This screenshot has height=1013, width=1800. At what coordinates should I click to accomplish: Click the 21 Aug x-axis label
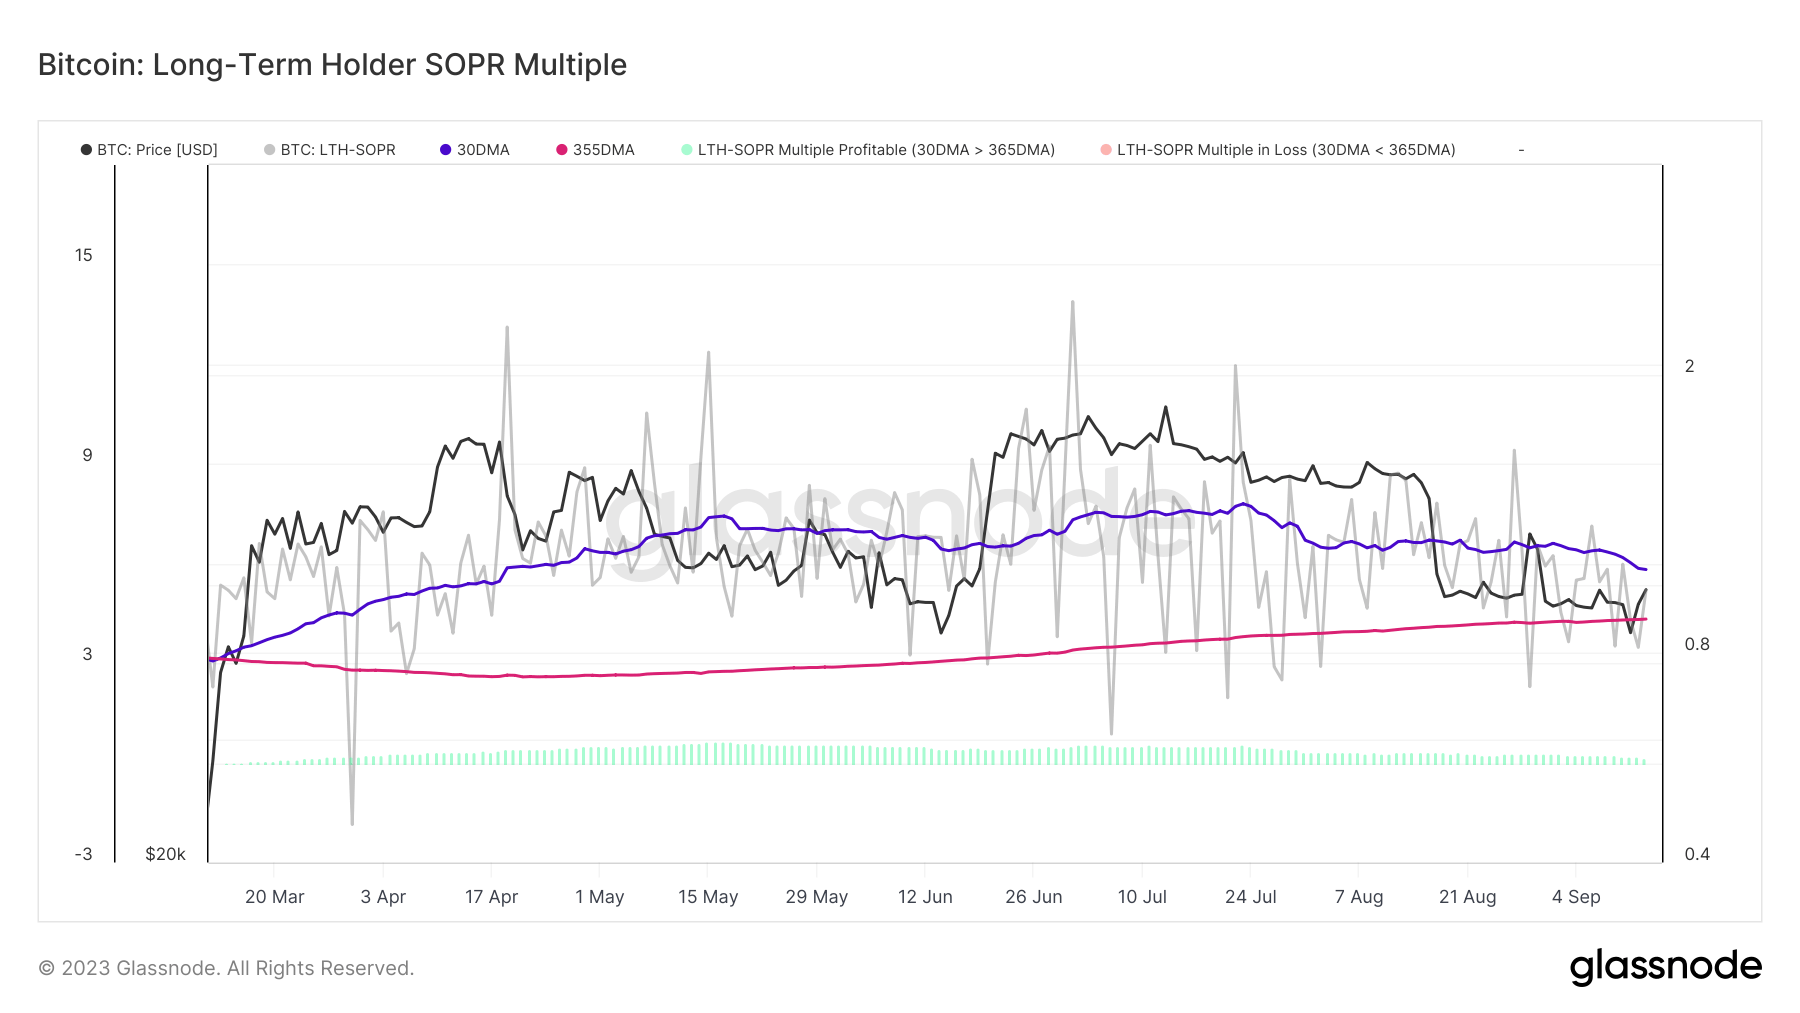coord(1467,897)
